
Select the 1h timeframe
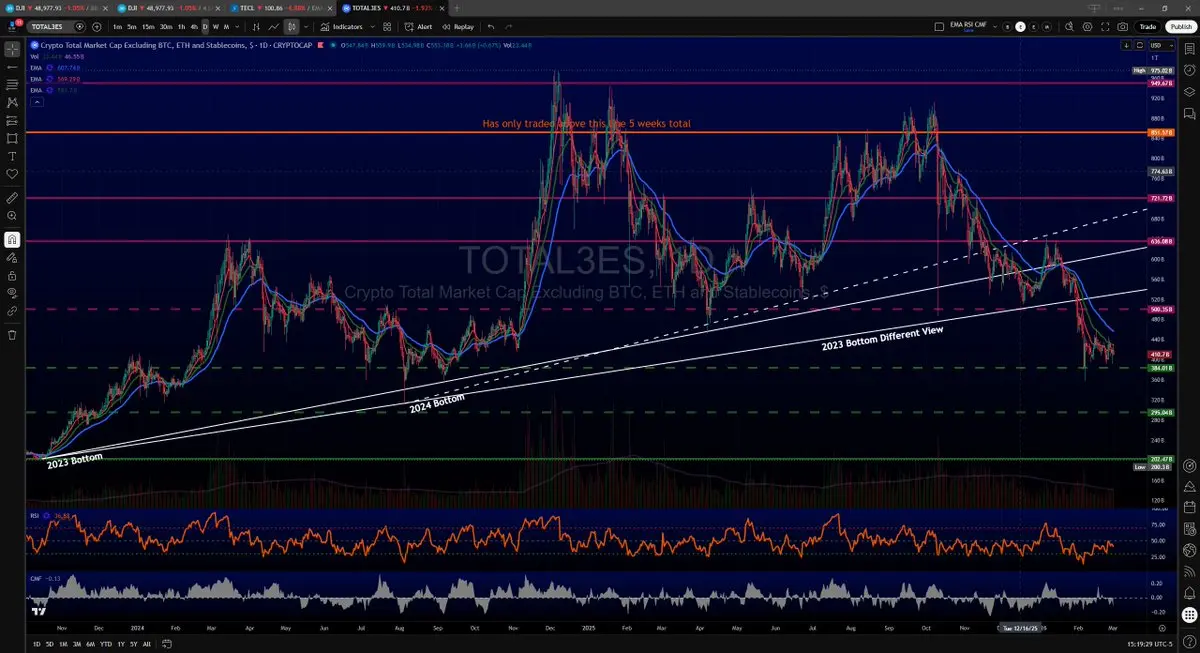click(182, 27)
